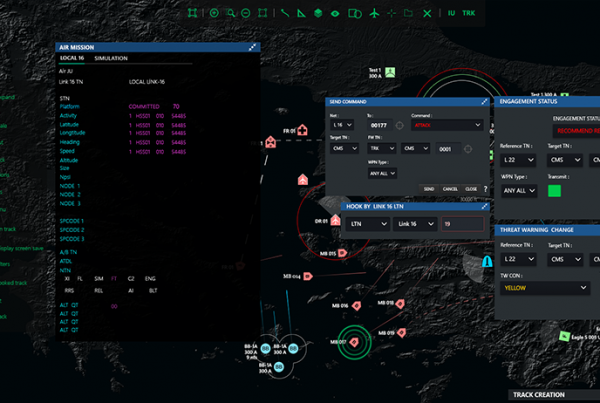The image size is (600, 403).
Task: Select the aircraft icon in toolbar
Action: pyautogui.click(x=374, y=13)
